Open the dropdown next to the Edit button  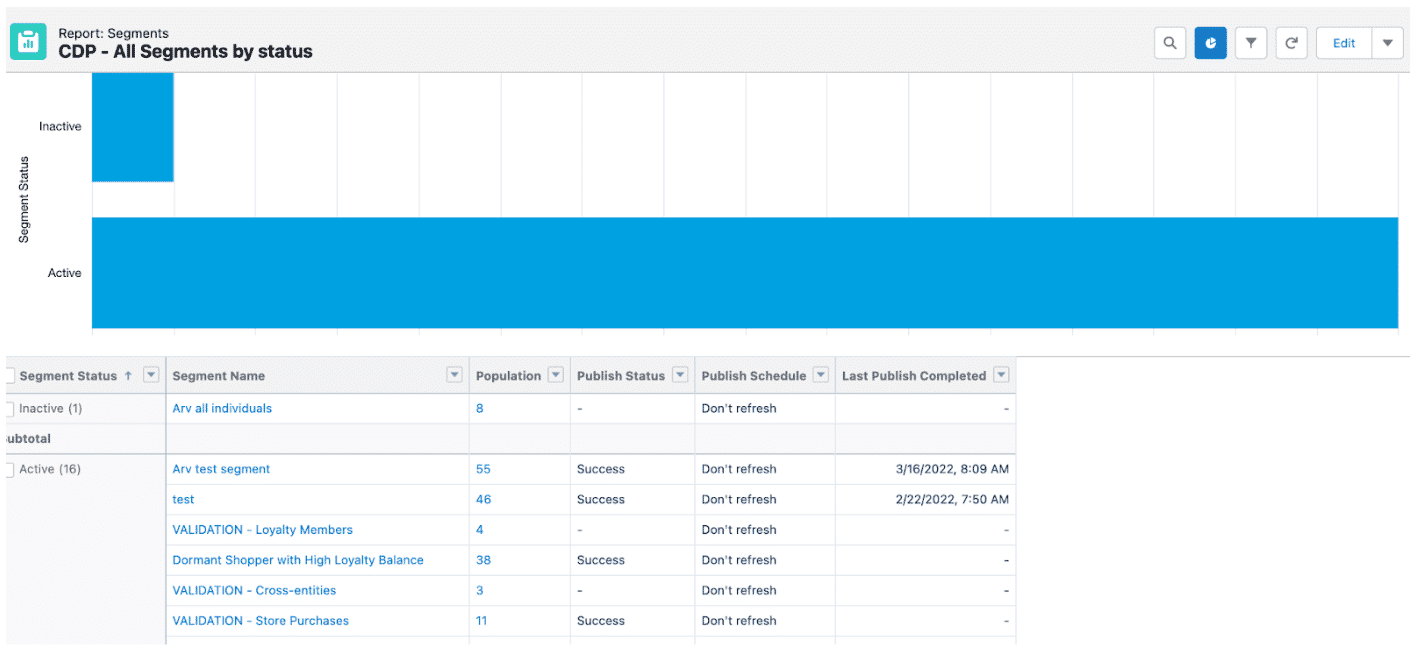point(1388,42)
